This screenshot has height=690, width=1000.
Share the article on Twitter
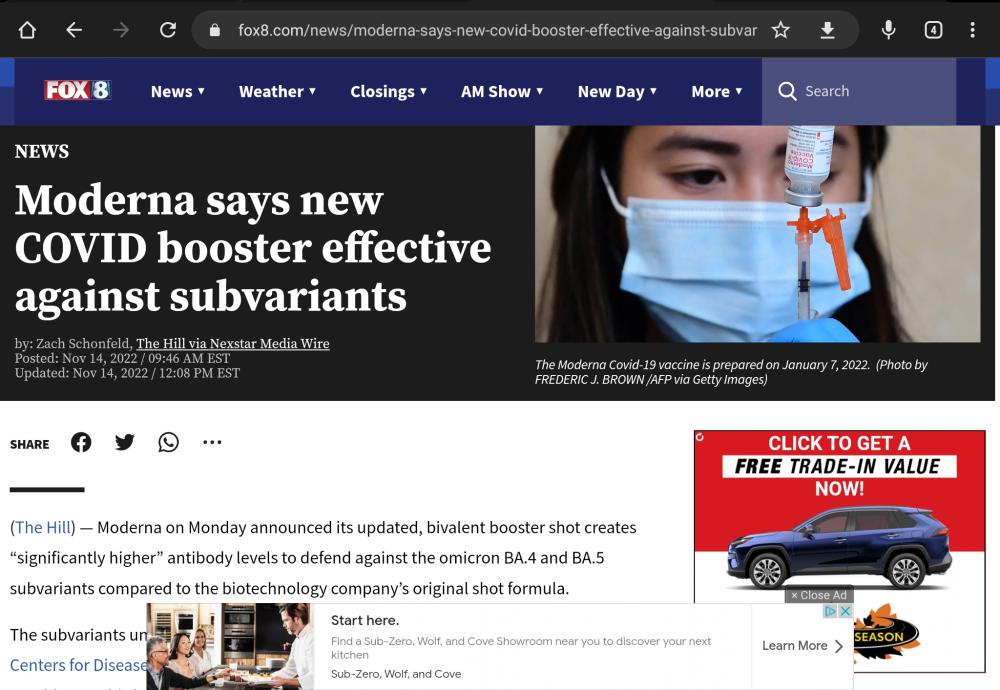coord(124,442)
